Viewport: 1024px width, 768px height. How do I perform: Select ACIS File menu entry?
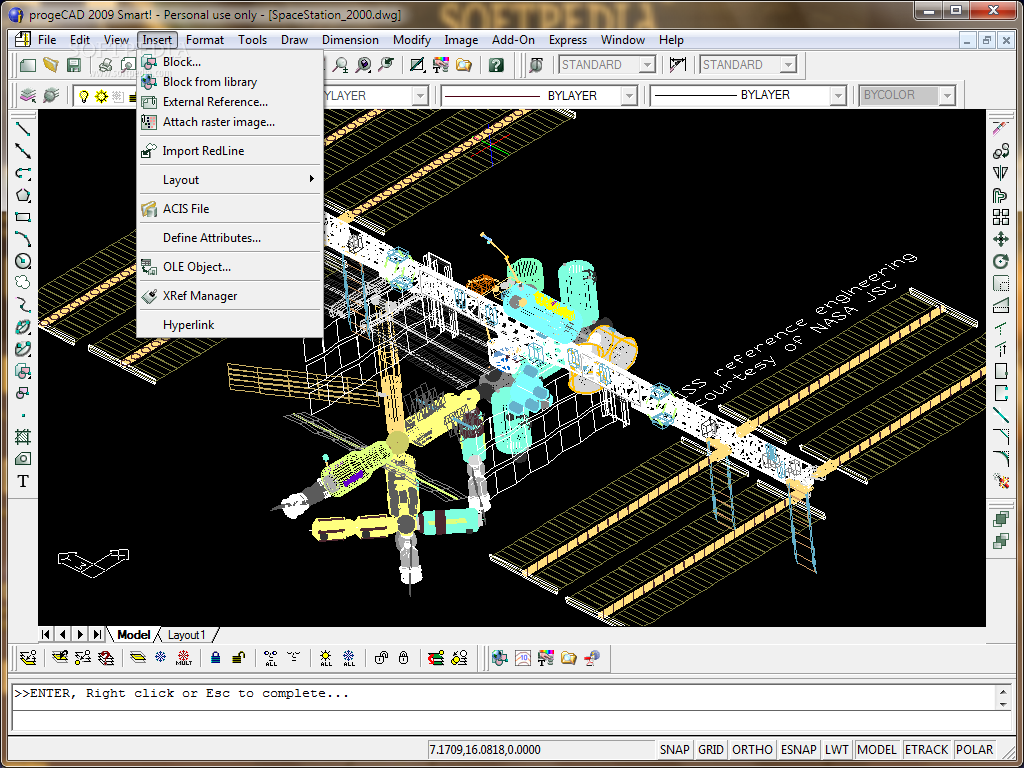(x=230, y=209)
